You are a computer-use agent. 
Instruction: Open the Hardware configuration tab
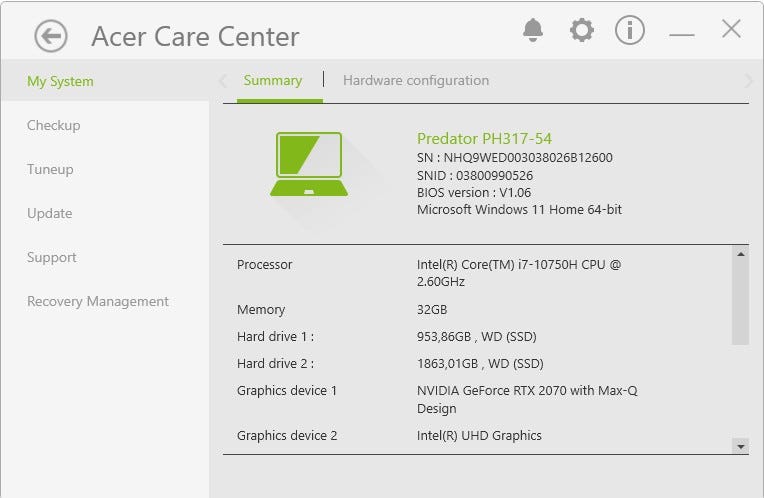coord(416,81)
